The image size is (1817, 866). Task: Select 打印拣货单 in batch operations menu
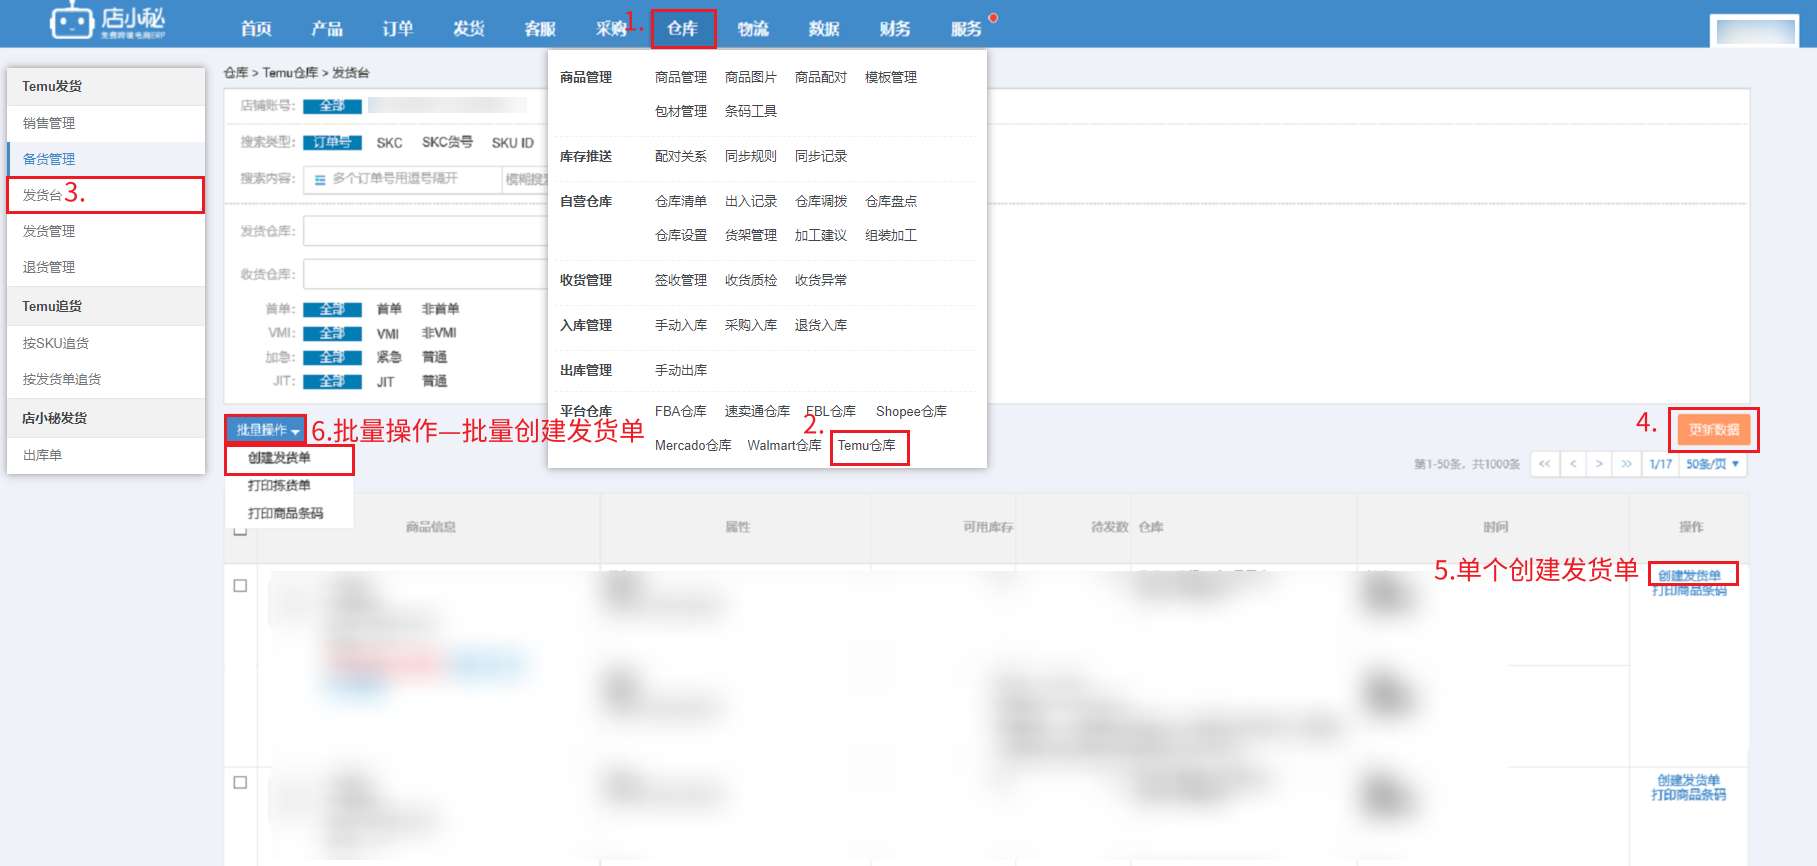pyautogui.click(x=279, y=486)
